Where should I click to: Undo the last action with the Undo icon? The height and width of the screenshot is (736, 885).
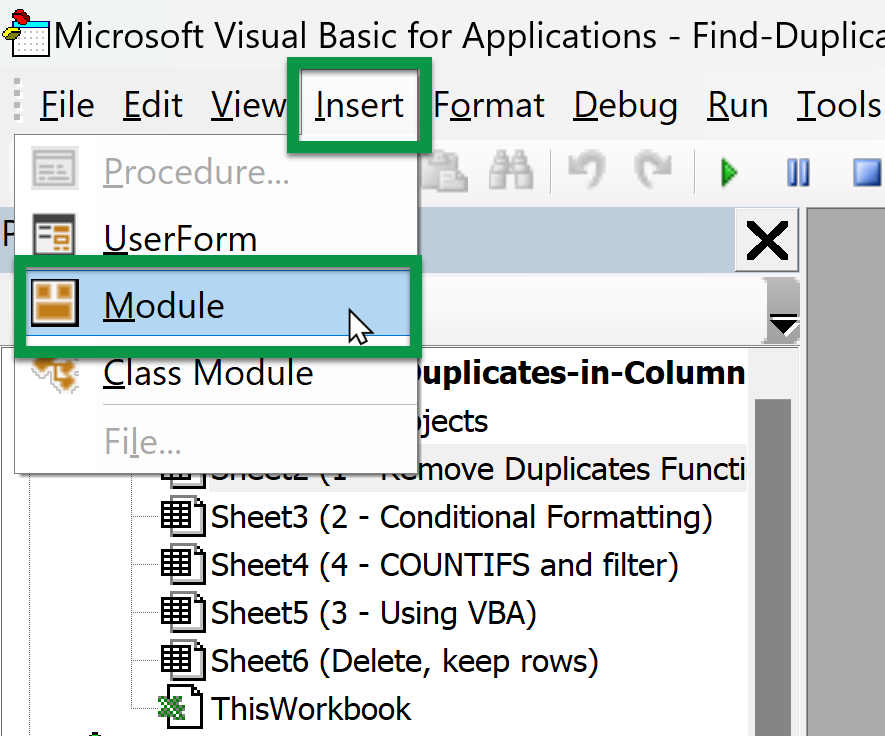[586, 172]
